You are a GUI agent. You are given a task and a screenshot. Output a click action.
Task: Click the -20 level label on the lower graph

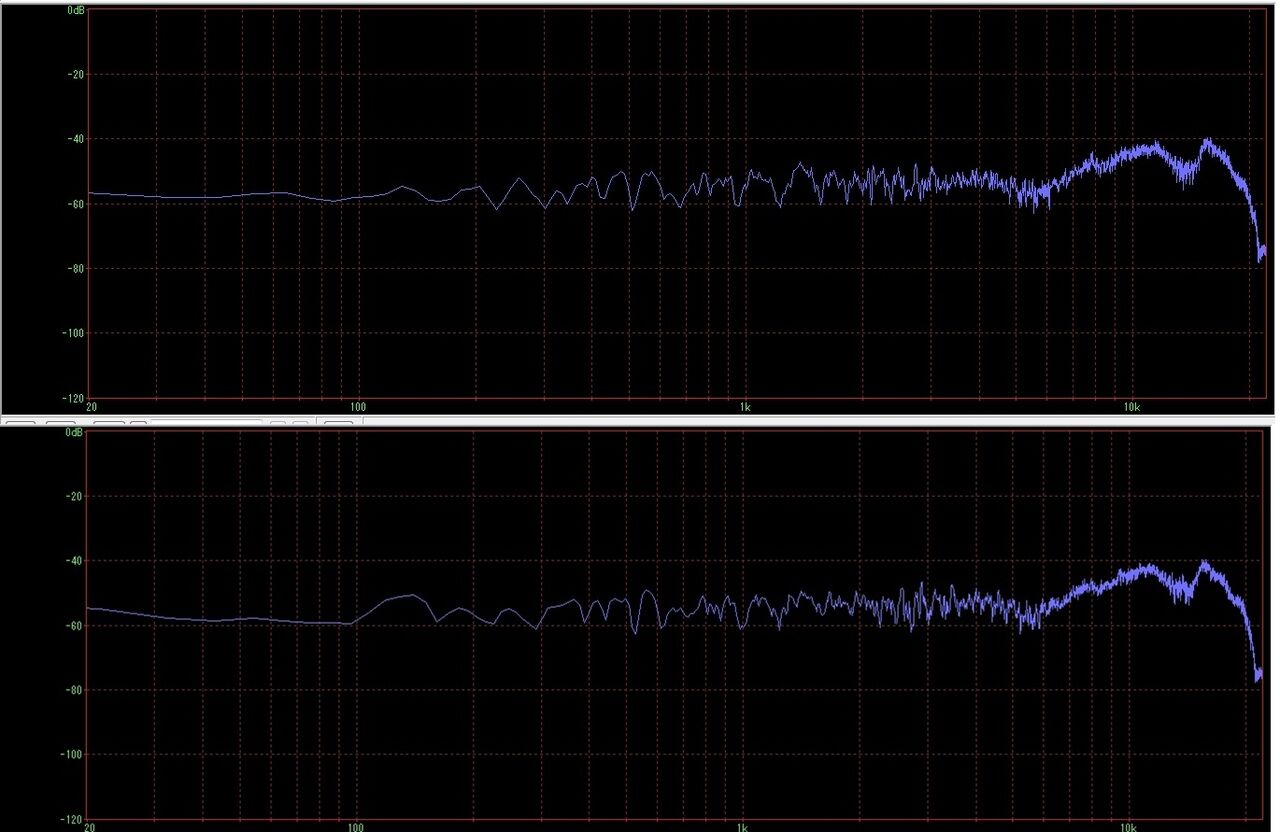pyautogui.click(x=74, y=496)
